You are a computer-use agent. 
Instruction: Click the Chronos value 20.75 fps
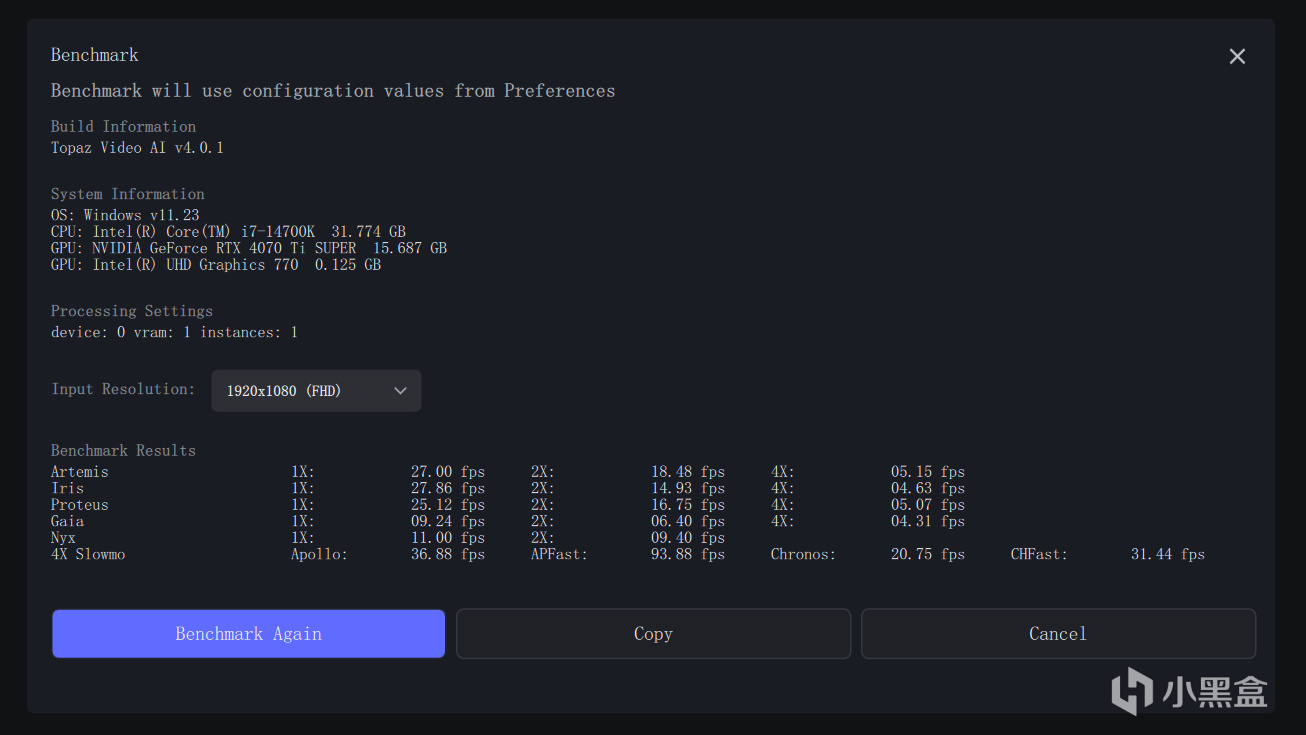pyautogui.click(x=928, y=554)
